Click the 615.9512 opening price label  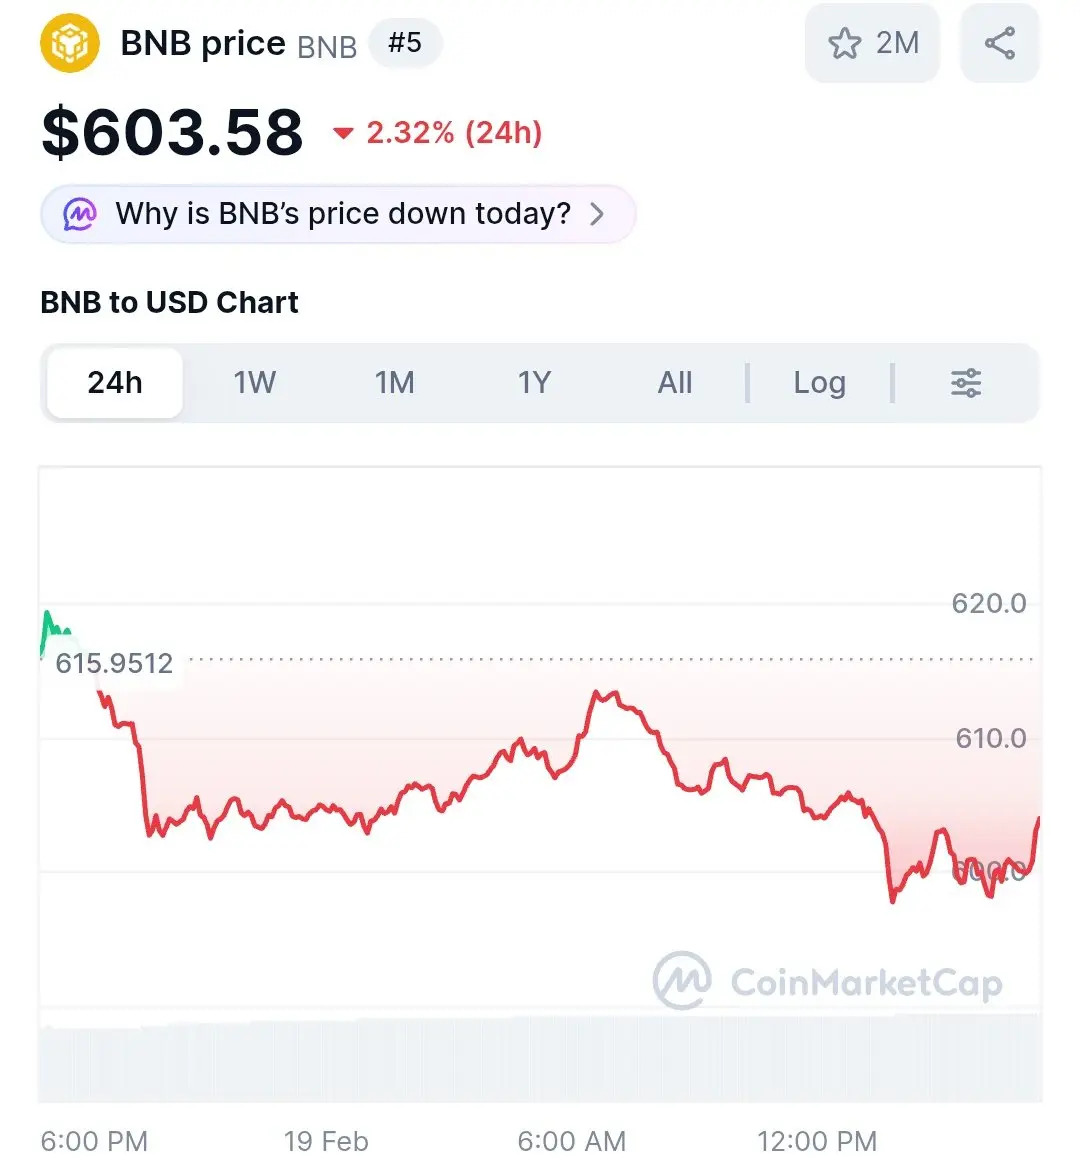pos(114,663)
